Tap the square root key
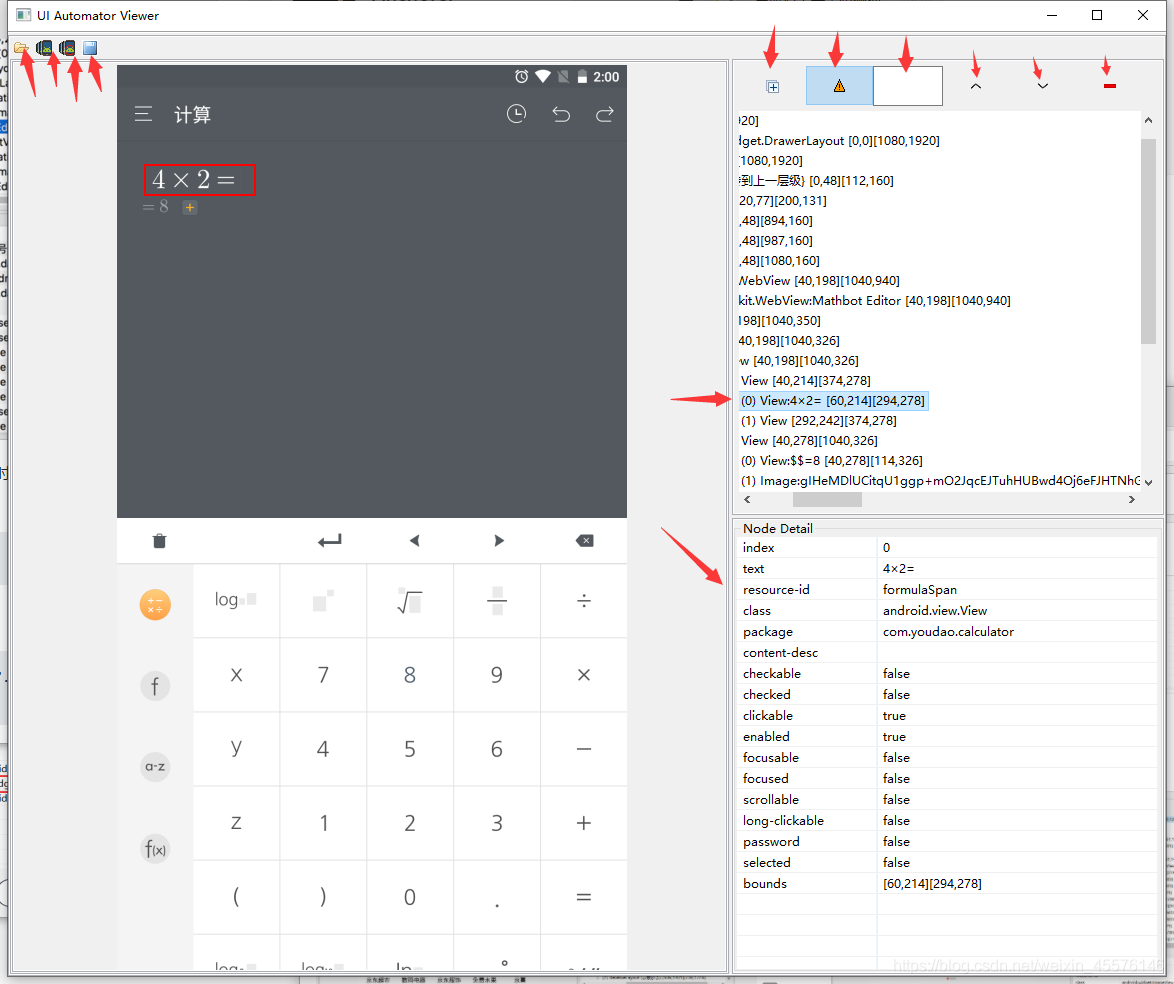The image size is (1174, 984). [410, 601]
